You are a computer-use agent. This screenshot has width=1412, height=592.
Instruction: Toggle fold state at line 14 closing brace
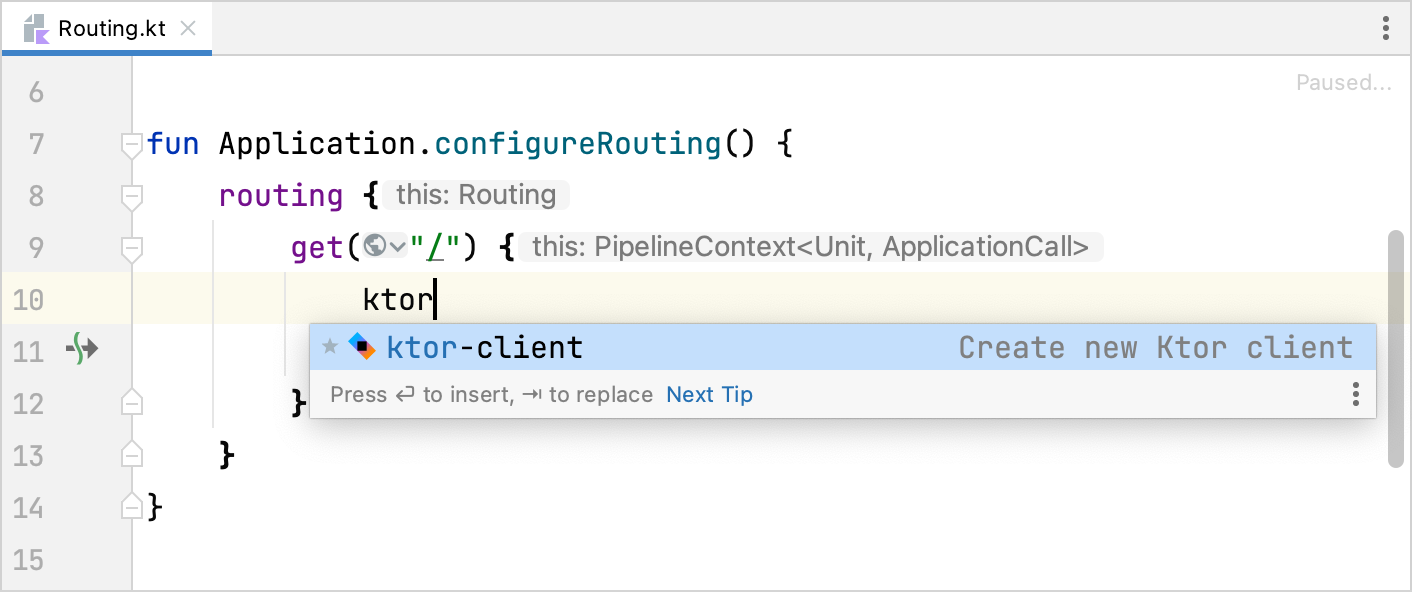click(130, 507)
